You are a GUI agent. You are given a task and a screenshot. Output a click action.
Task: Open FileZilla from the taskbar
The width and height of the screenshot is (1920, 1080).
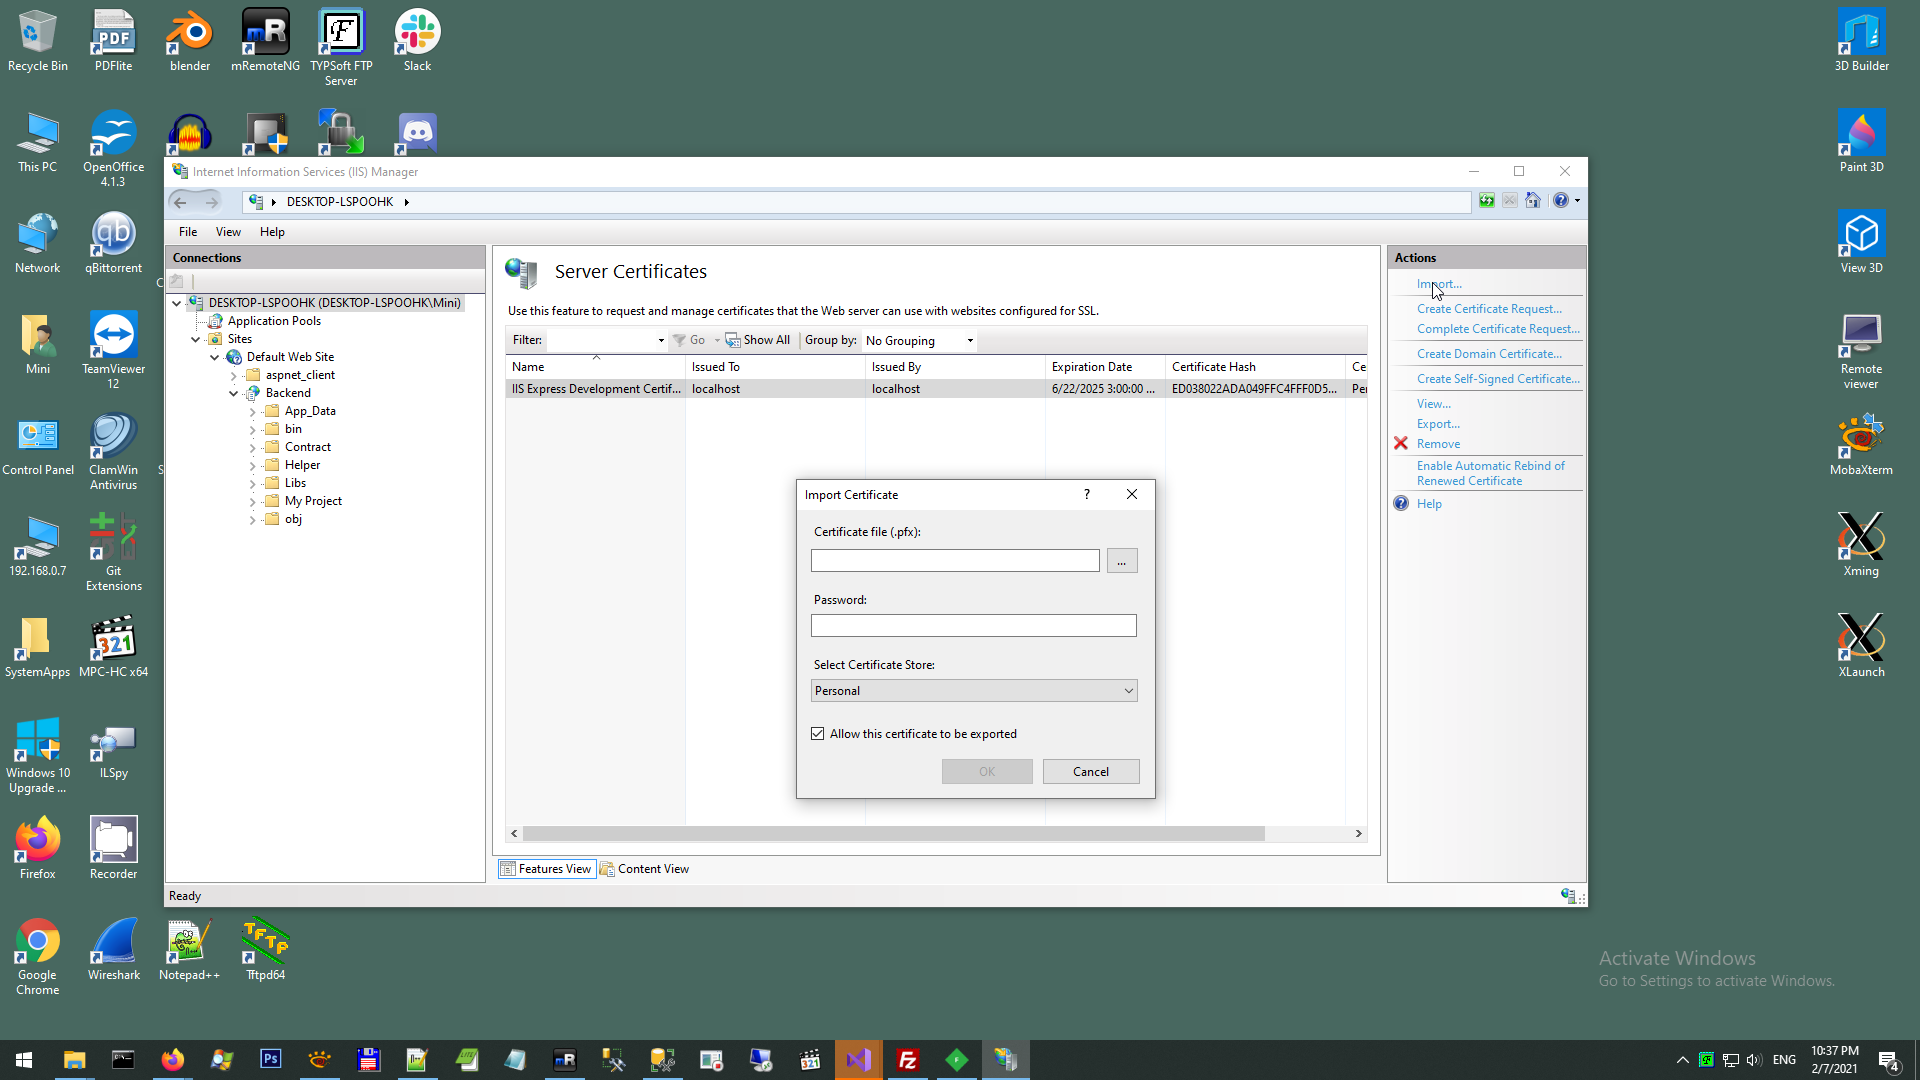(x=908, y=1060)
